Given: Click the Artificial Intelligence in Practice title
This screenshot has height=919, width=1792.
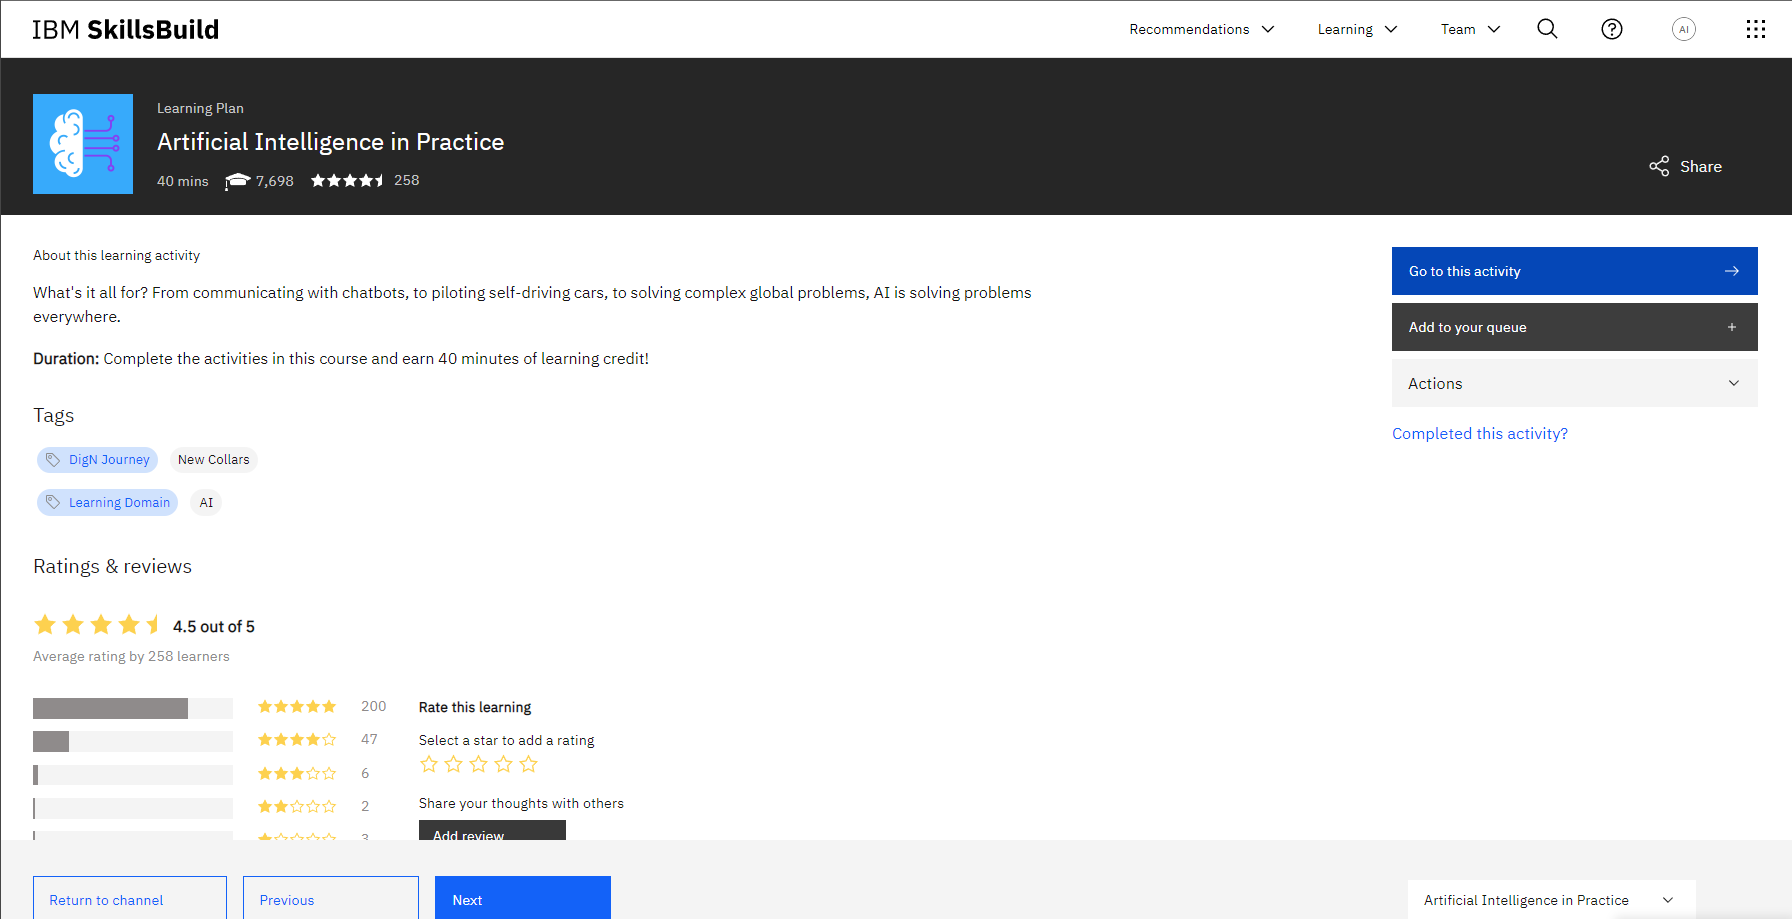Looking at the screenshot, I should click(x=330, y=142).
